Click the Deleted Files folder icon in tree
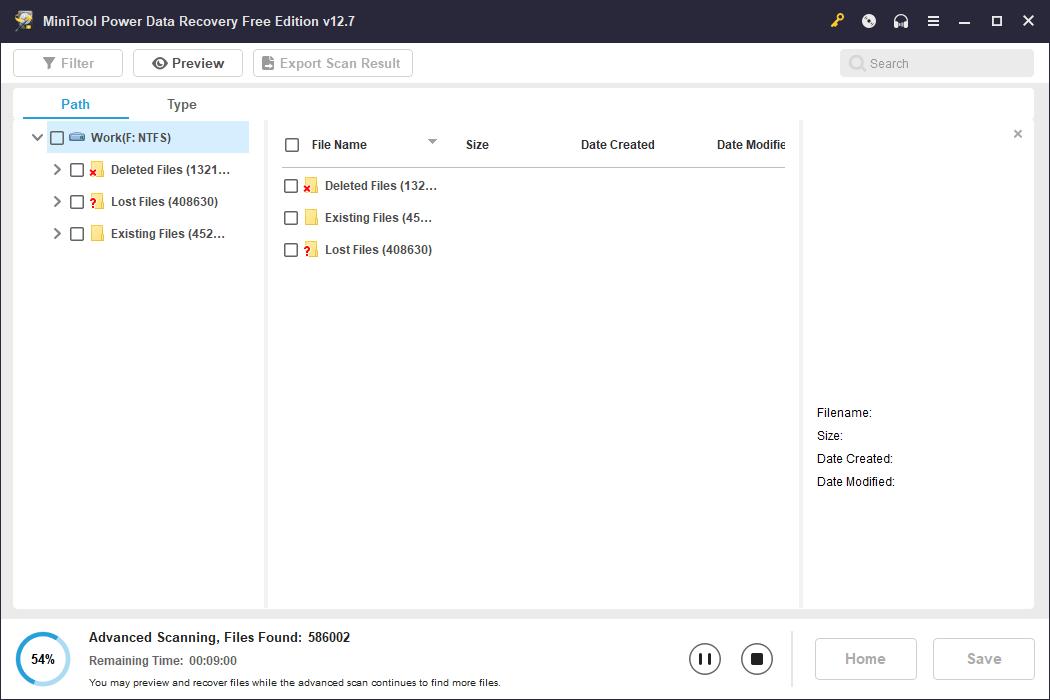The height and width of the screenshot is (700, 1050). point(96,169)
